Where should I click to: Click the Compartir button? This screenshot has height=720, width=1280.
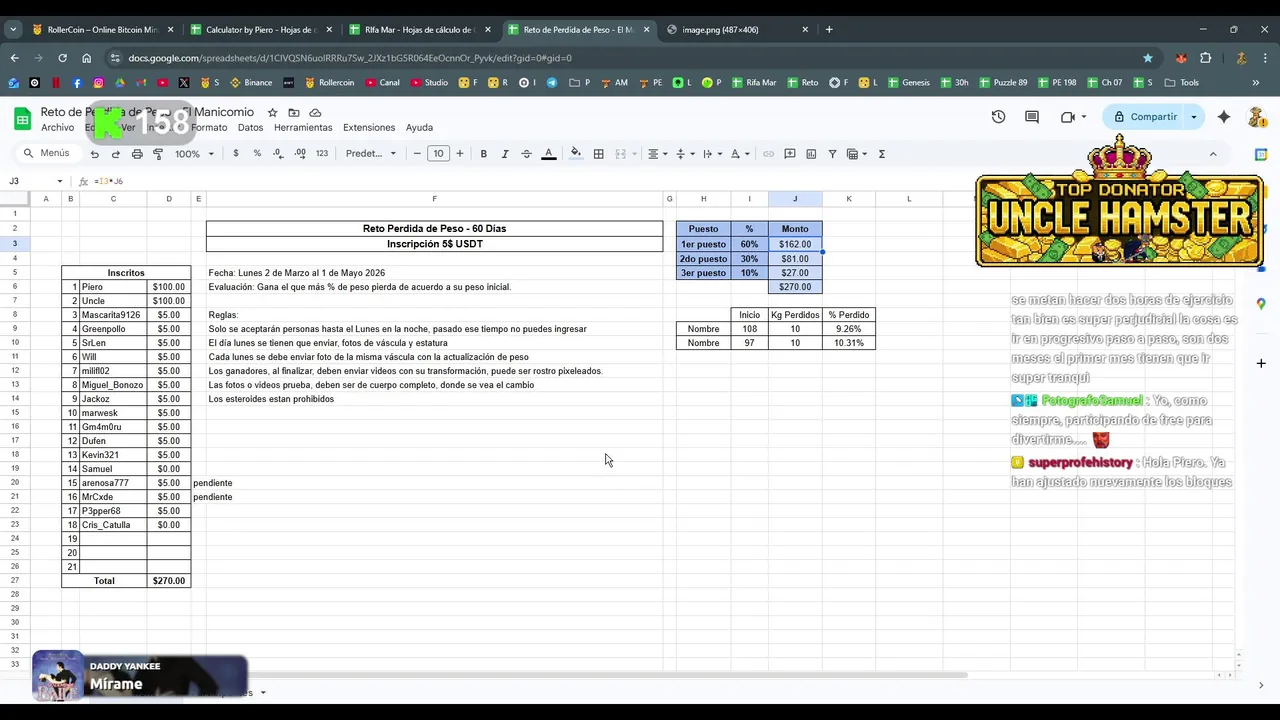[x=1146, y=117]
